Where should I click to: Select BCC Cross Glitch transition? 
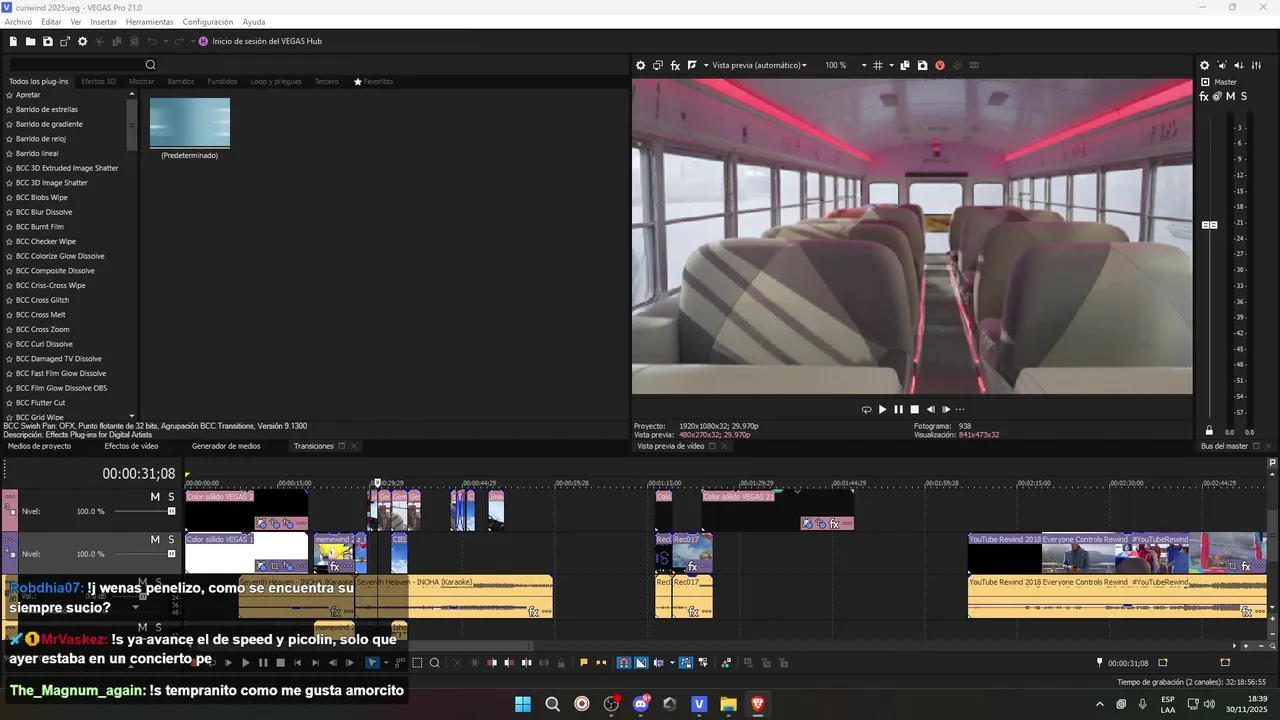(x=42, y=300)
